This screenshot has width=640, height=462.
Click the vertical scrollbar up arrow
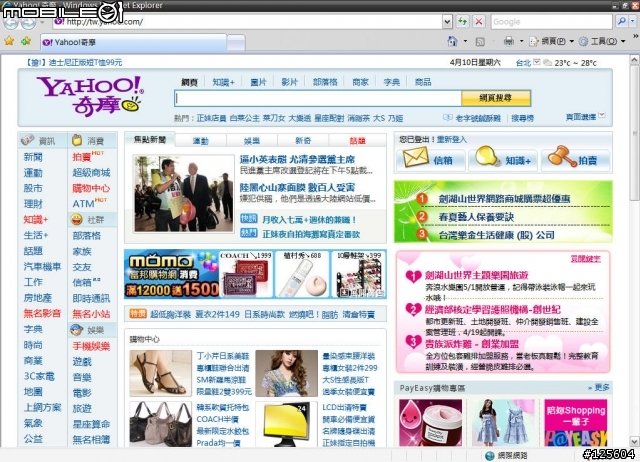[x=634, y=60]
